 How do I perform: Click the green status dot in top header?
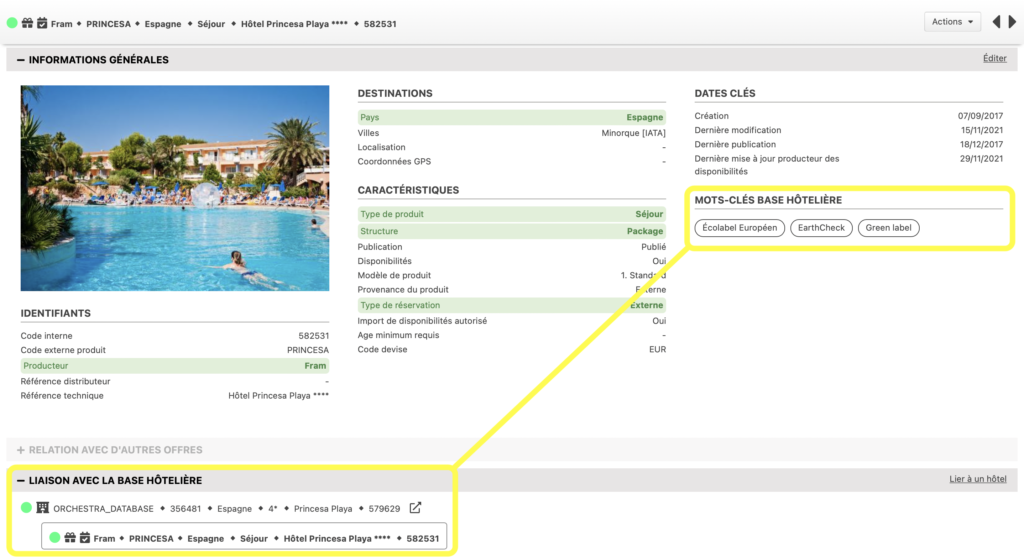(x=12, y=23)
